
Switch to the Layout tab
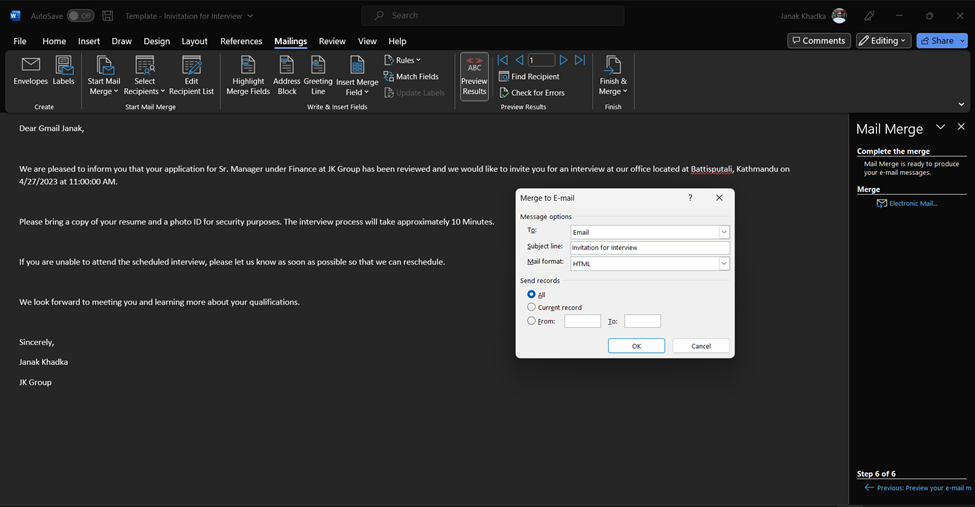pos(195,41)
